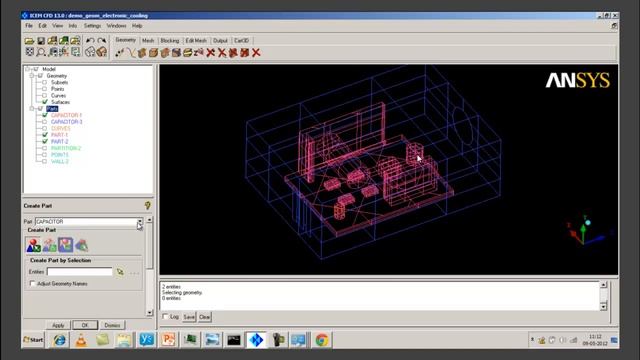Click the Fit Window icon

coord(29,52)
